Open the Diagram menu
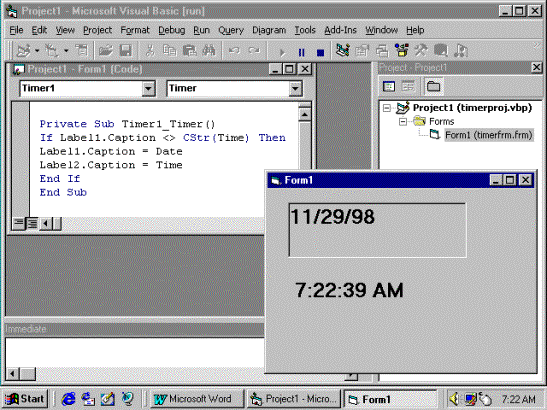Screen dimensions: 547x410 tap(269, 30)
